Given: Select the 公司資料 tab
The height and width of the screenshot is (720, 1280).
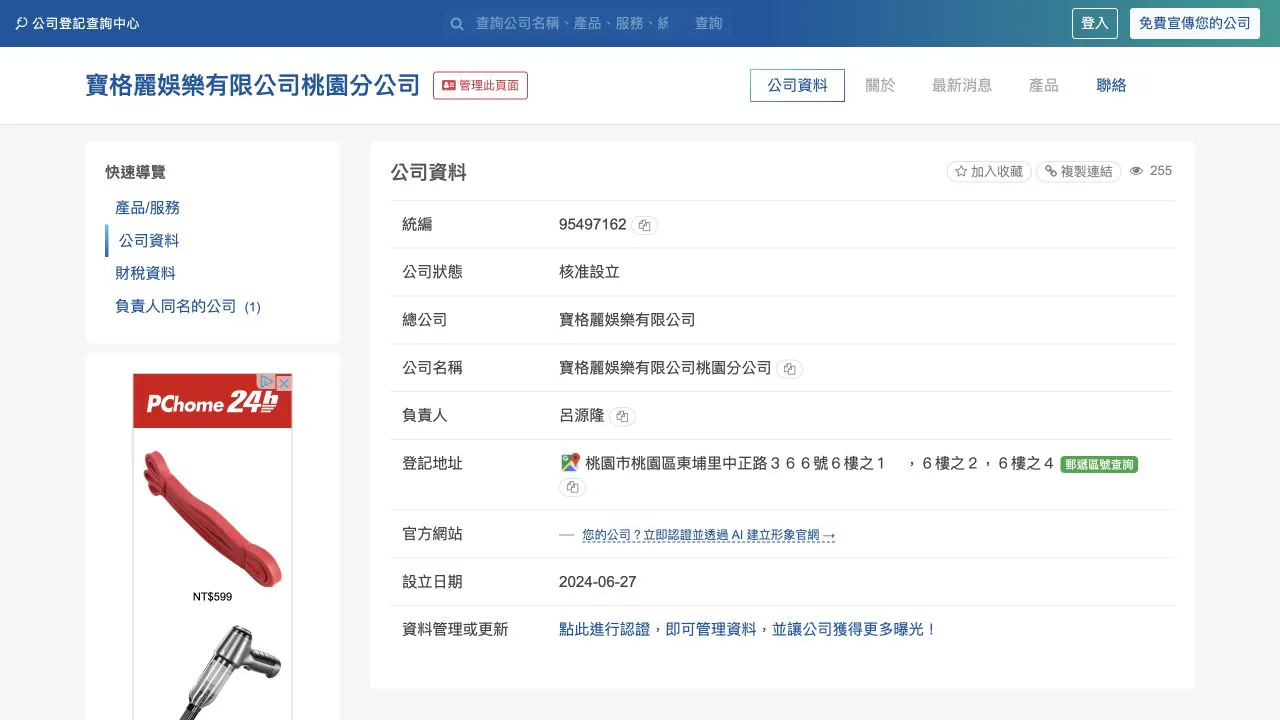Looking at the screenshot, I should [x=797, y=85].
